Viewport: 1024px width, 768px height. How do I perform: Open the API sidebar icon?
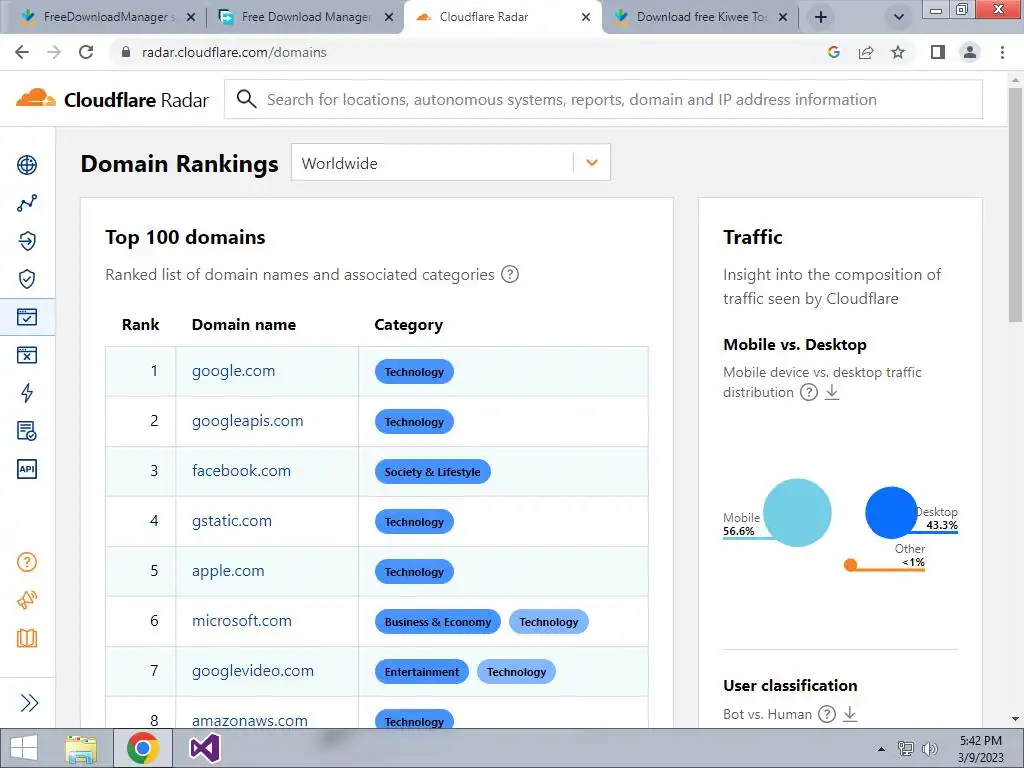27,469
